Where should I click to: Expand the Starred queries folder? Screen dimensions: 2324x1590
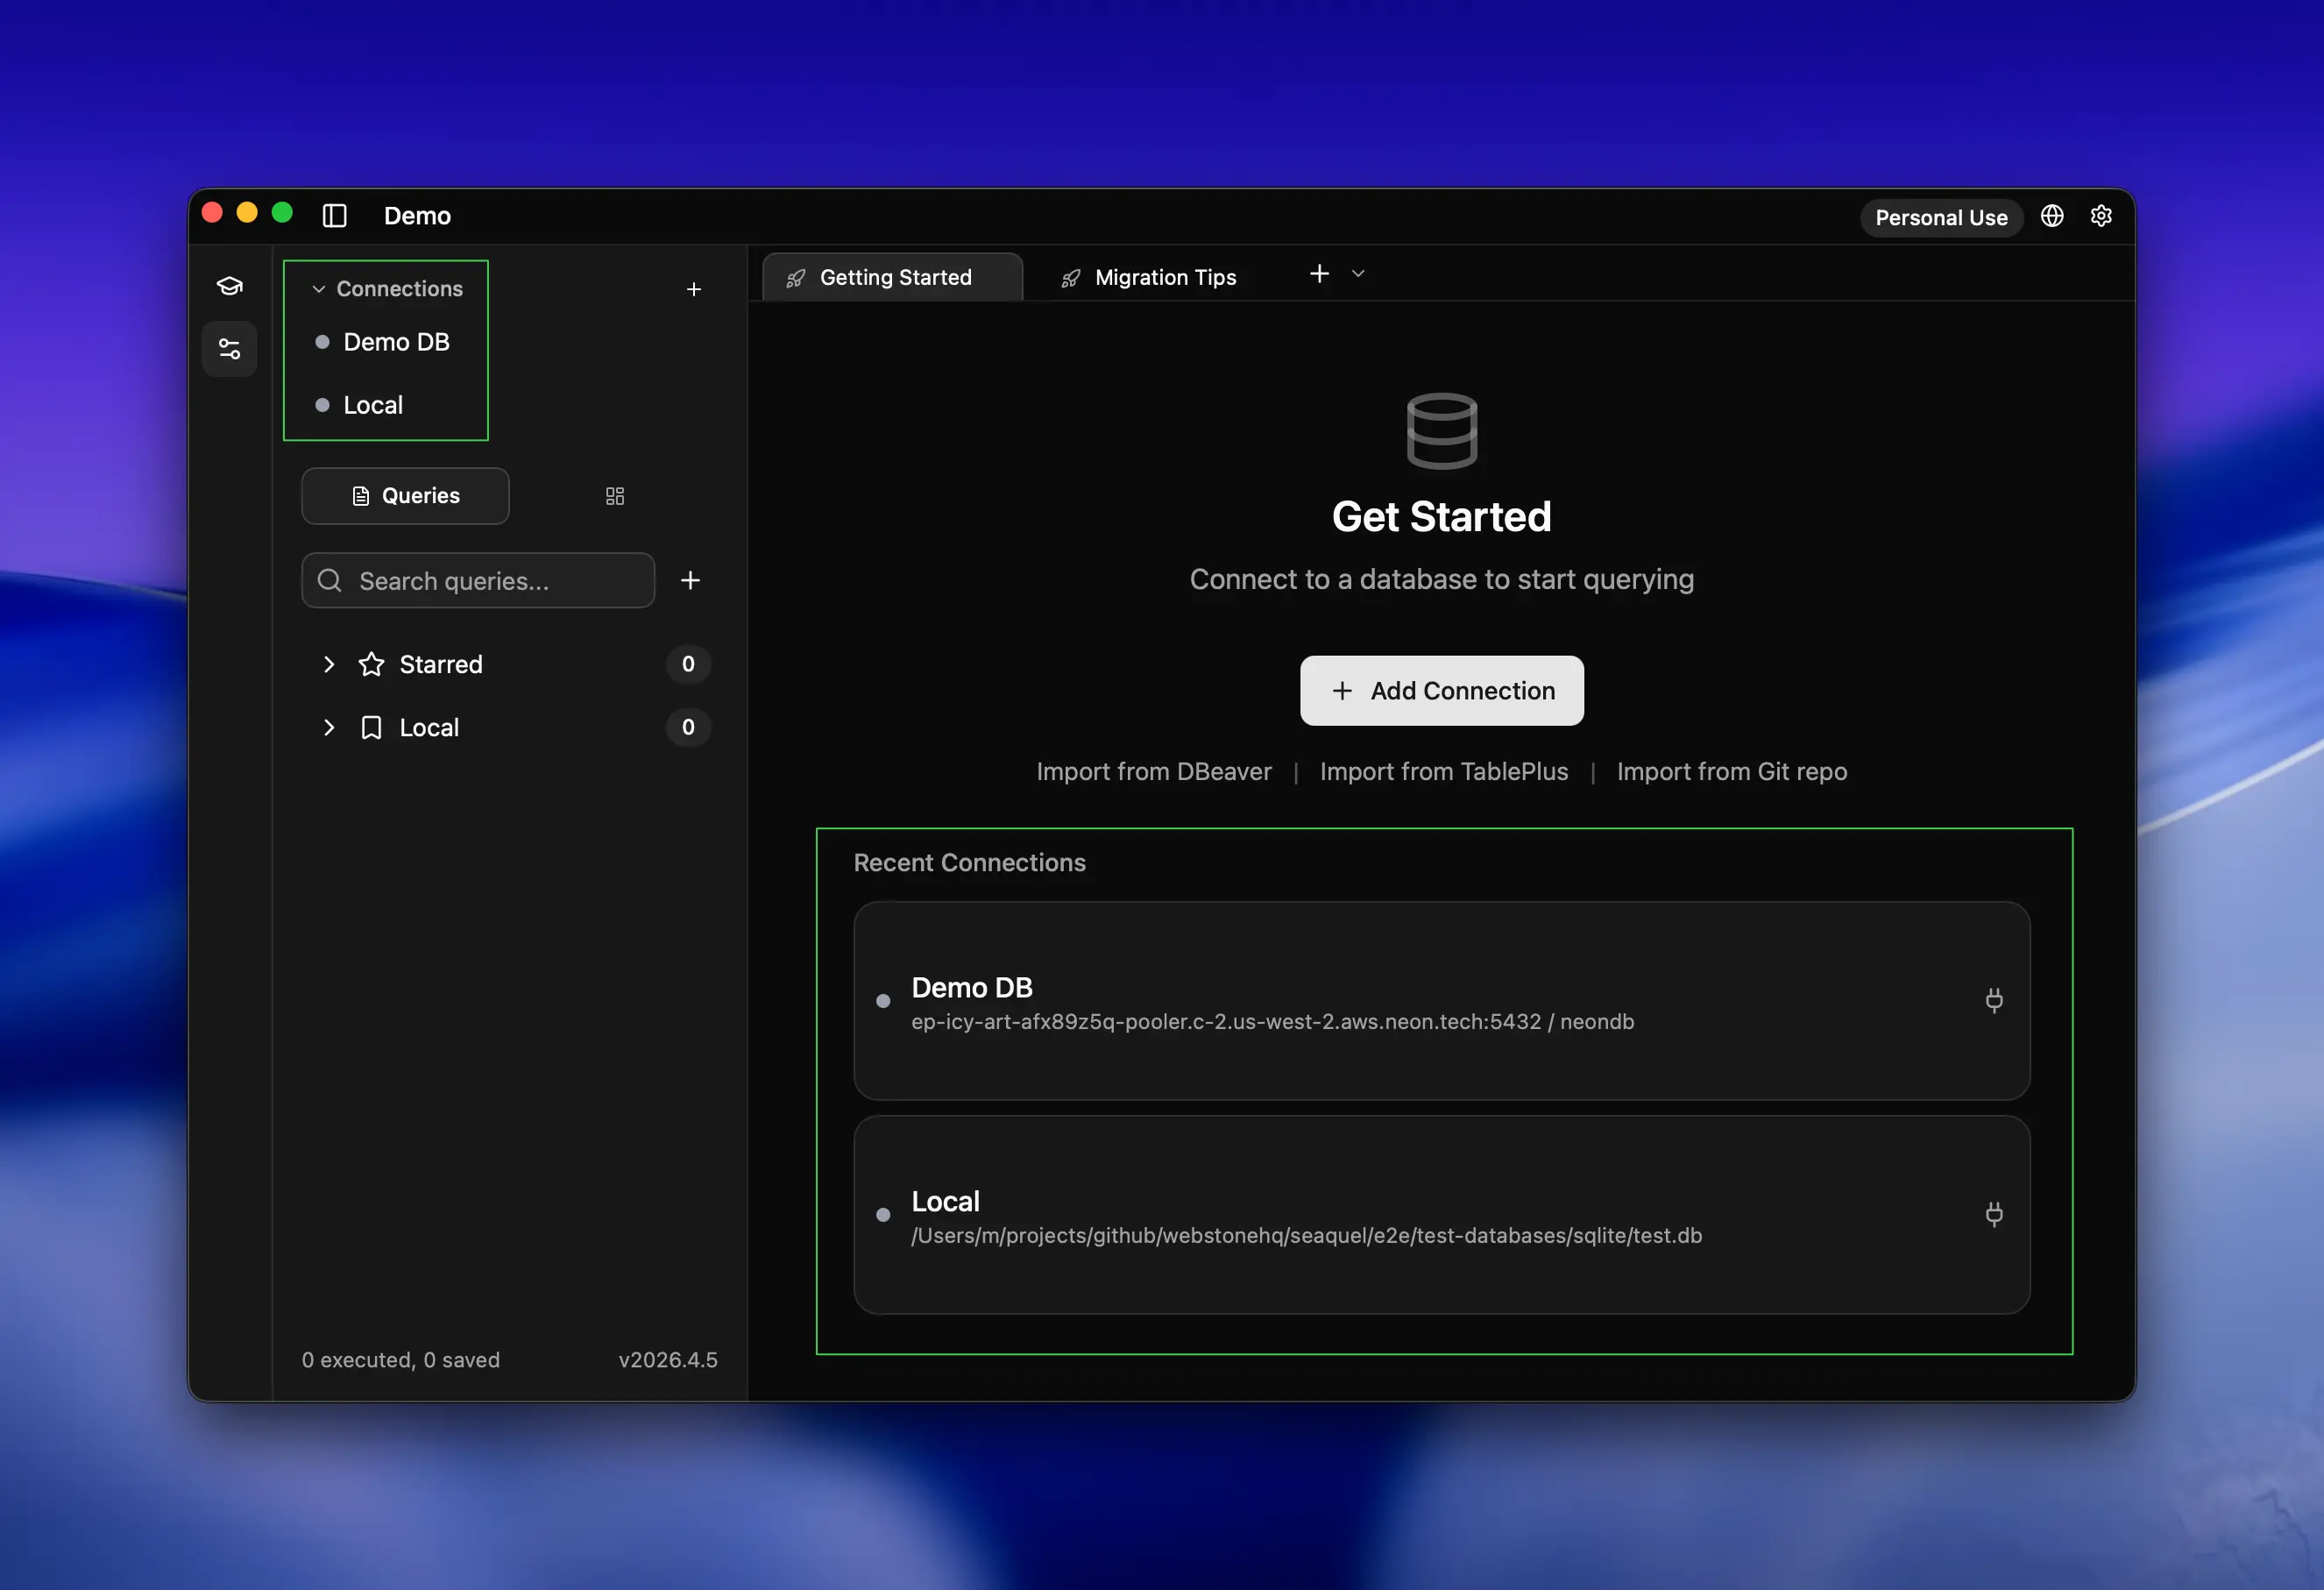click(x=329, y=664)
